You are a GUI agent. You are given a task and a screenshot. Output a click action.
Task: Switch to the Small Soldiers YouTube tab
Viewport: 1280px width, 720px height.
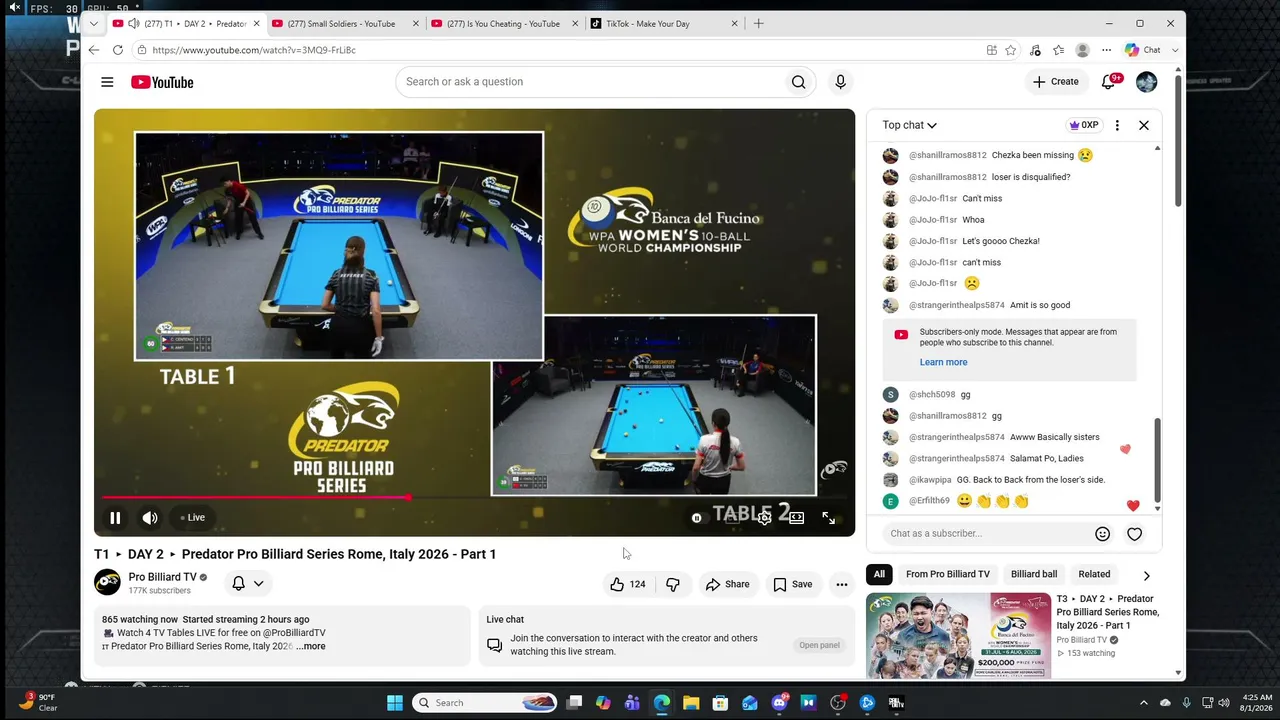click(x=341, y=24)
